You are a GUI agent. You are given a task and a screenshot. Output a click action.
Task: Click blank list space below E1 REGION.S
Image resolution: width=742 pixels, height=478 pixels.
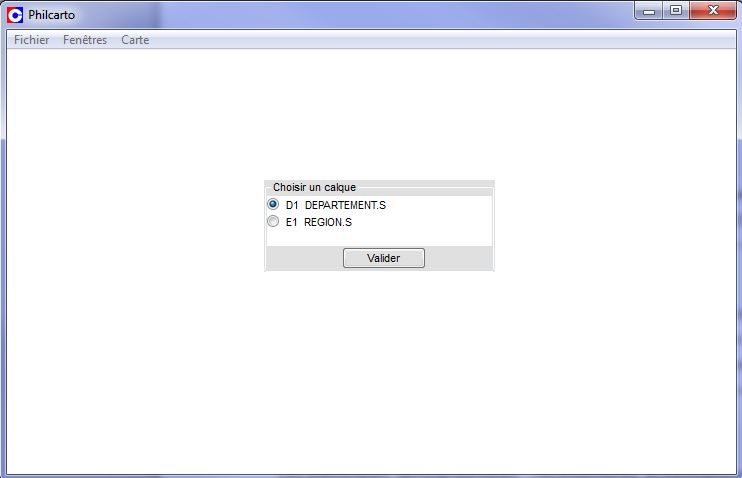[379, 238]
